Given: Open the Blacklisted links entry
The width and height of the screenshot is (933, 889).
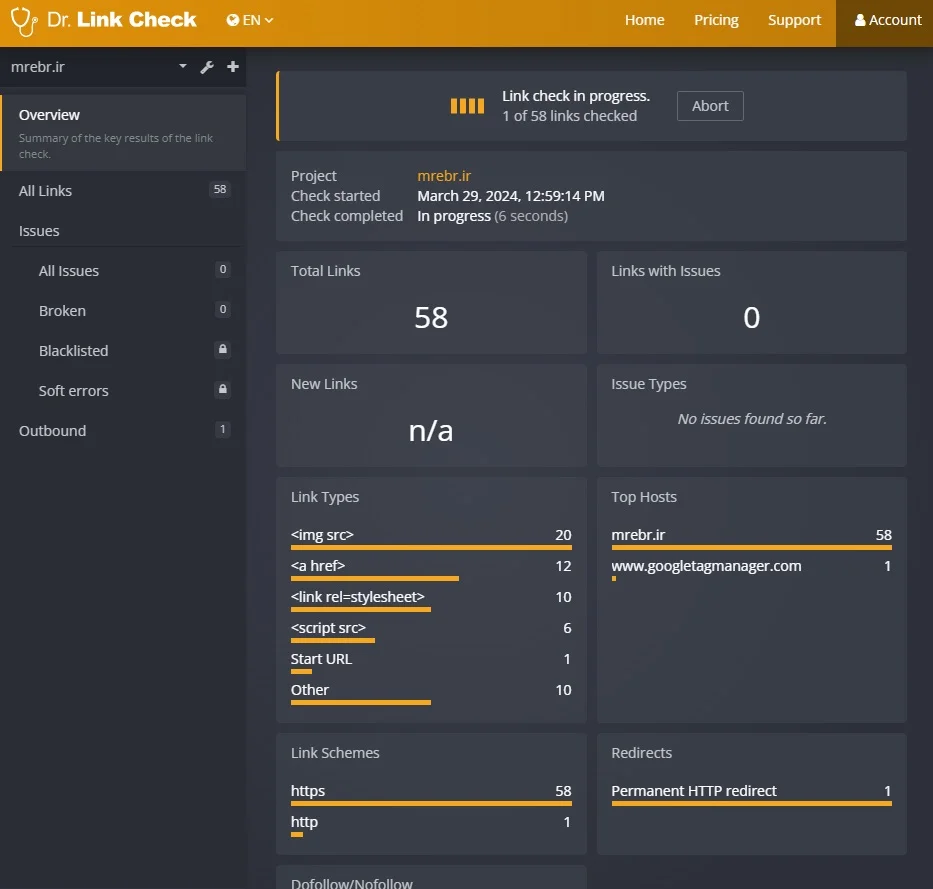Looking at the screenshot, I should [x=123, y=350].
